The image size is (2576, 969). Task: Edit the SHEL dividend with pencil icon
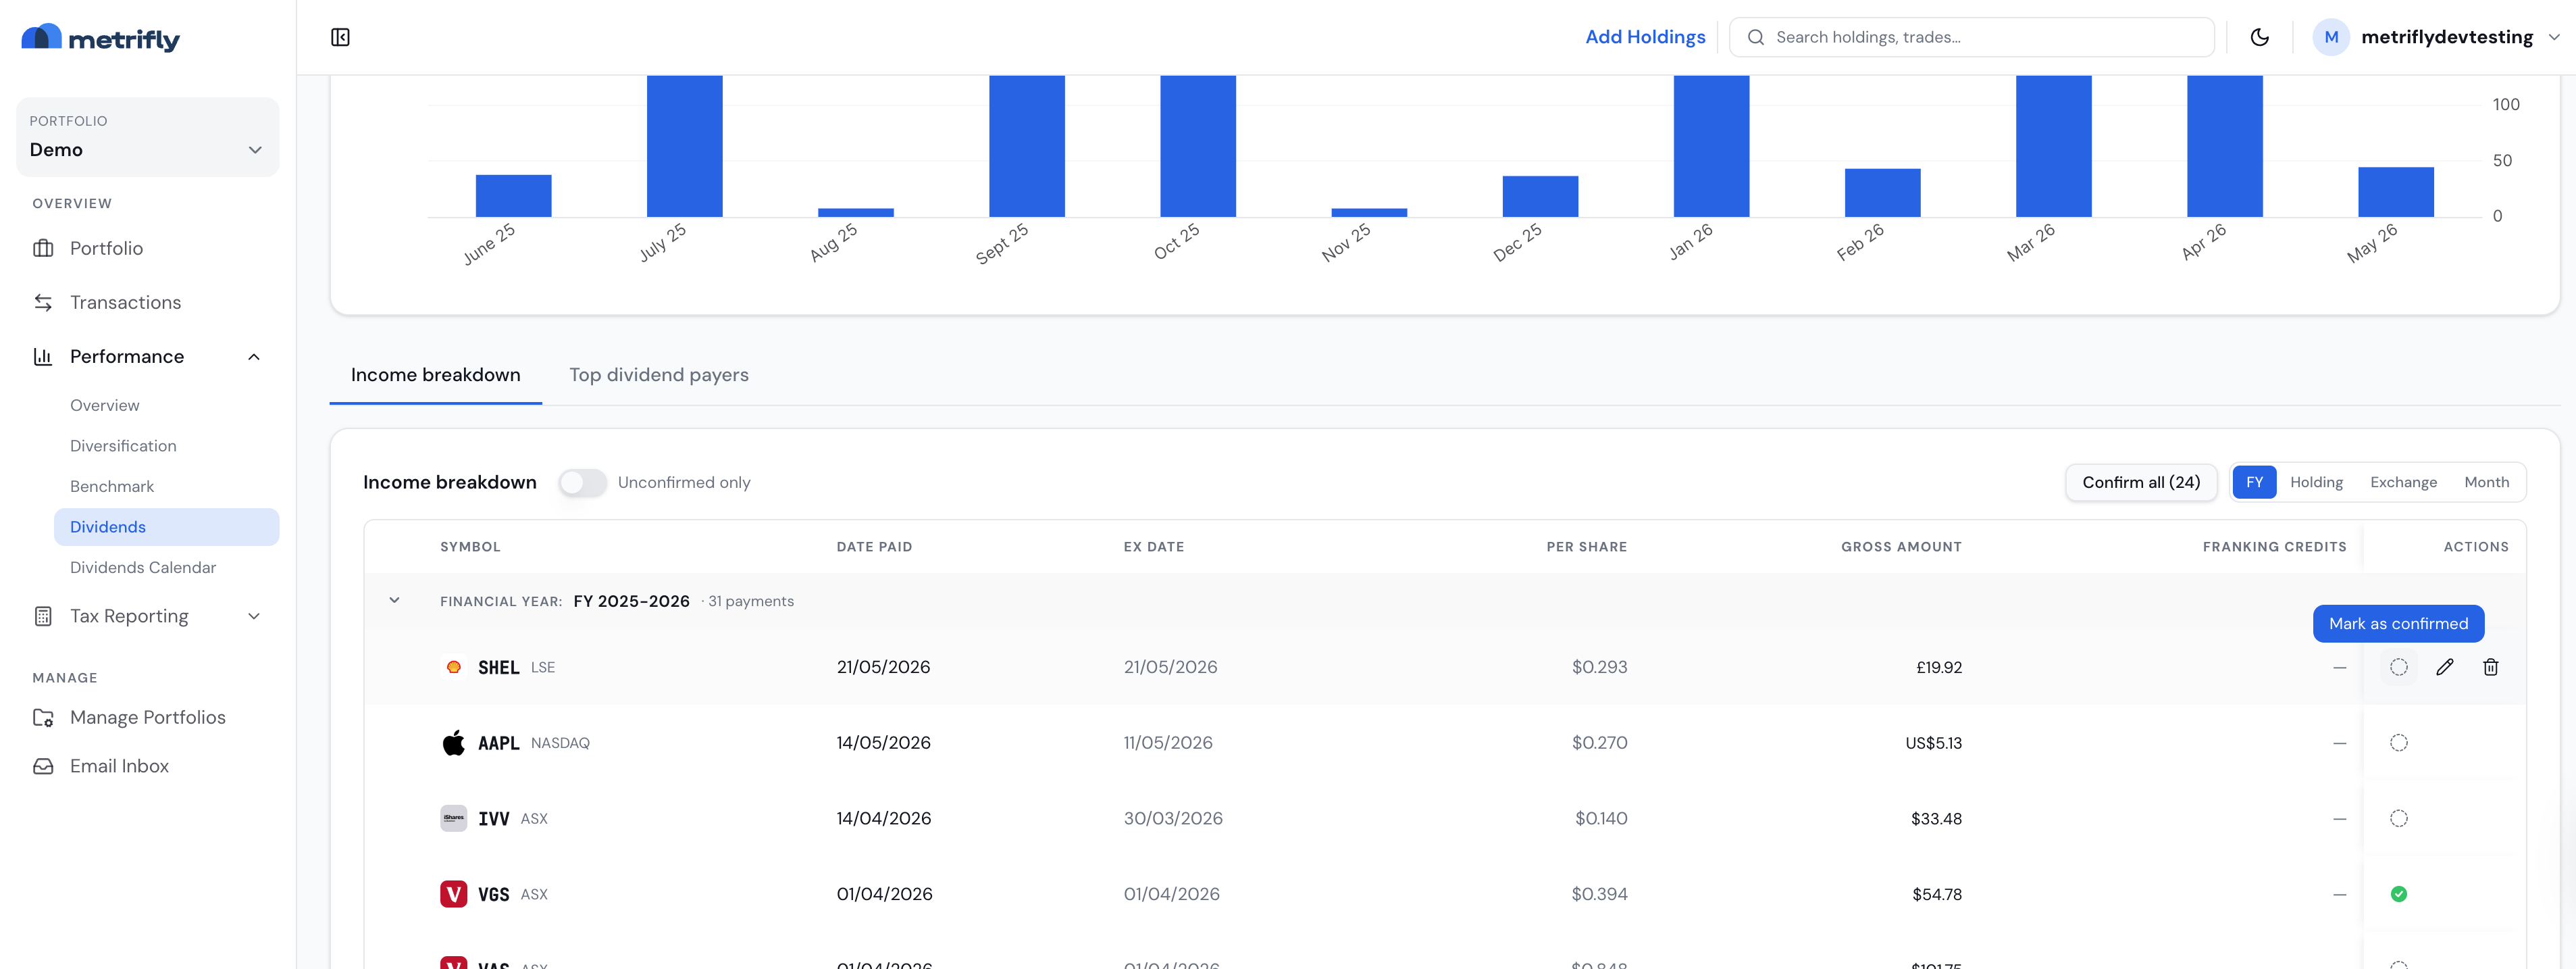click(x=2444, y=667)
